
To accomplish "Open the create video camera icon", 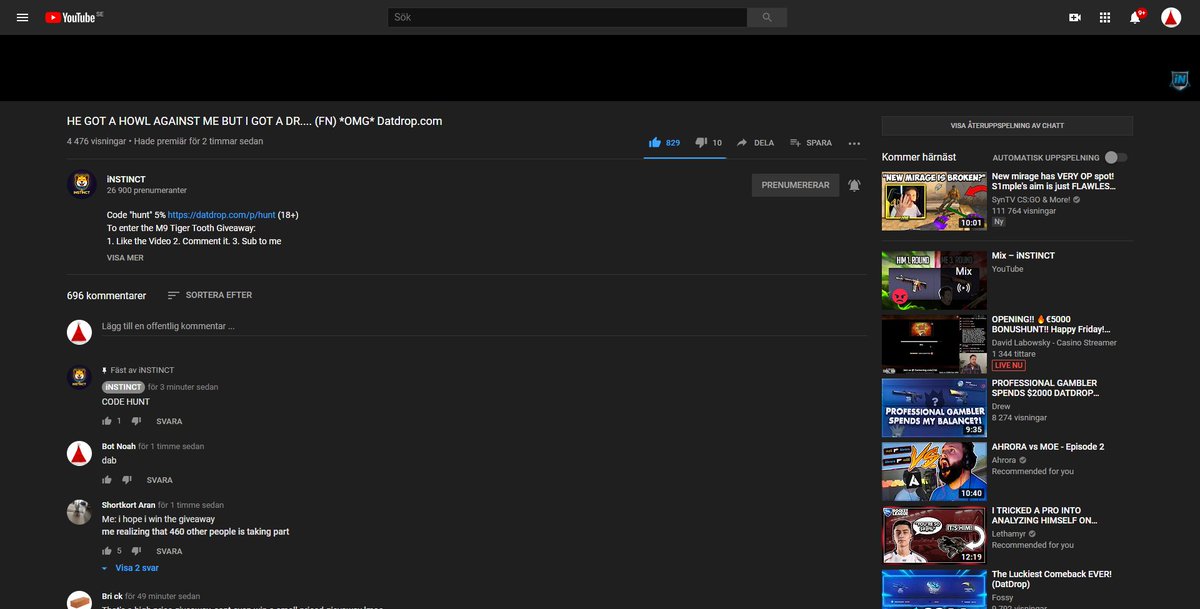I will coord(1075,17).
